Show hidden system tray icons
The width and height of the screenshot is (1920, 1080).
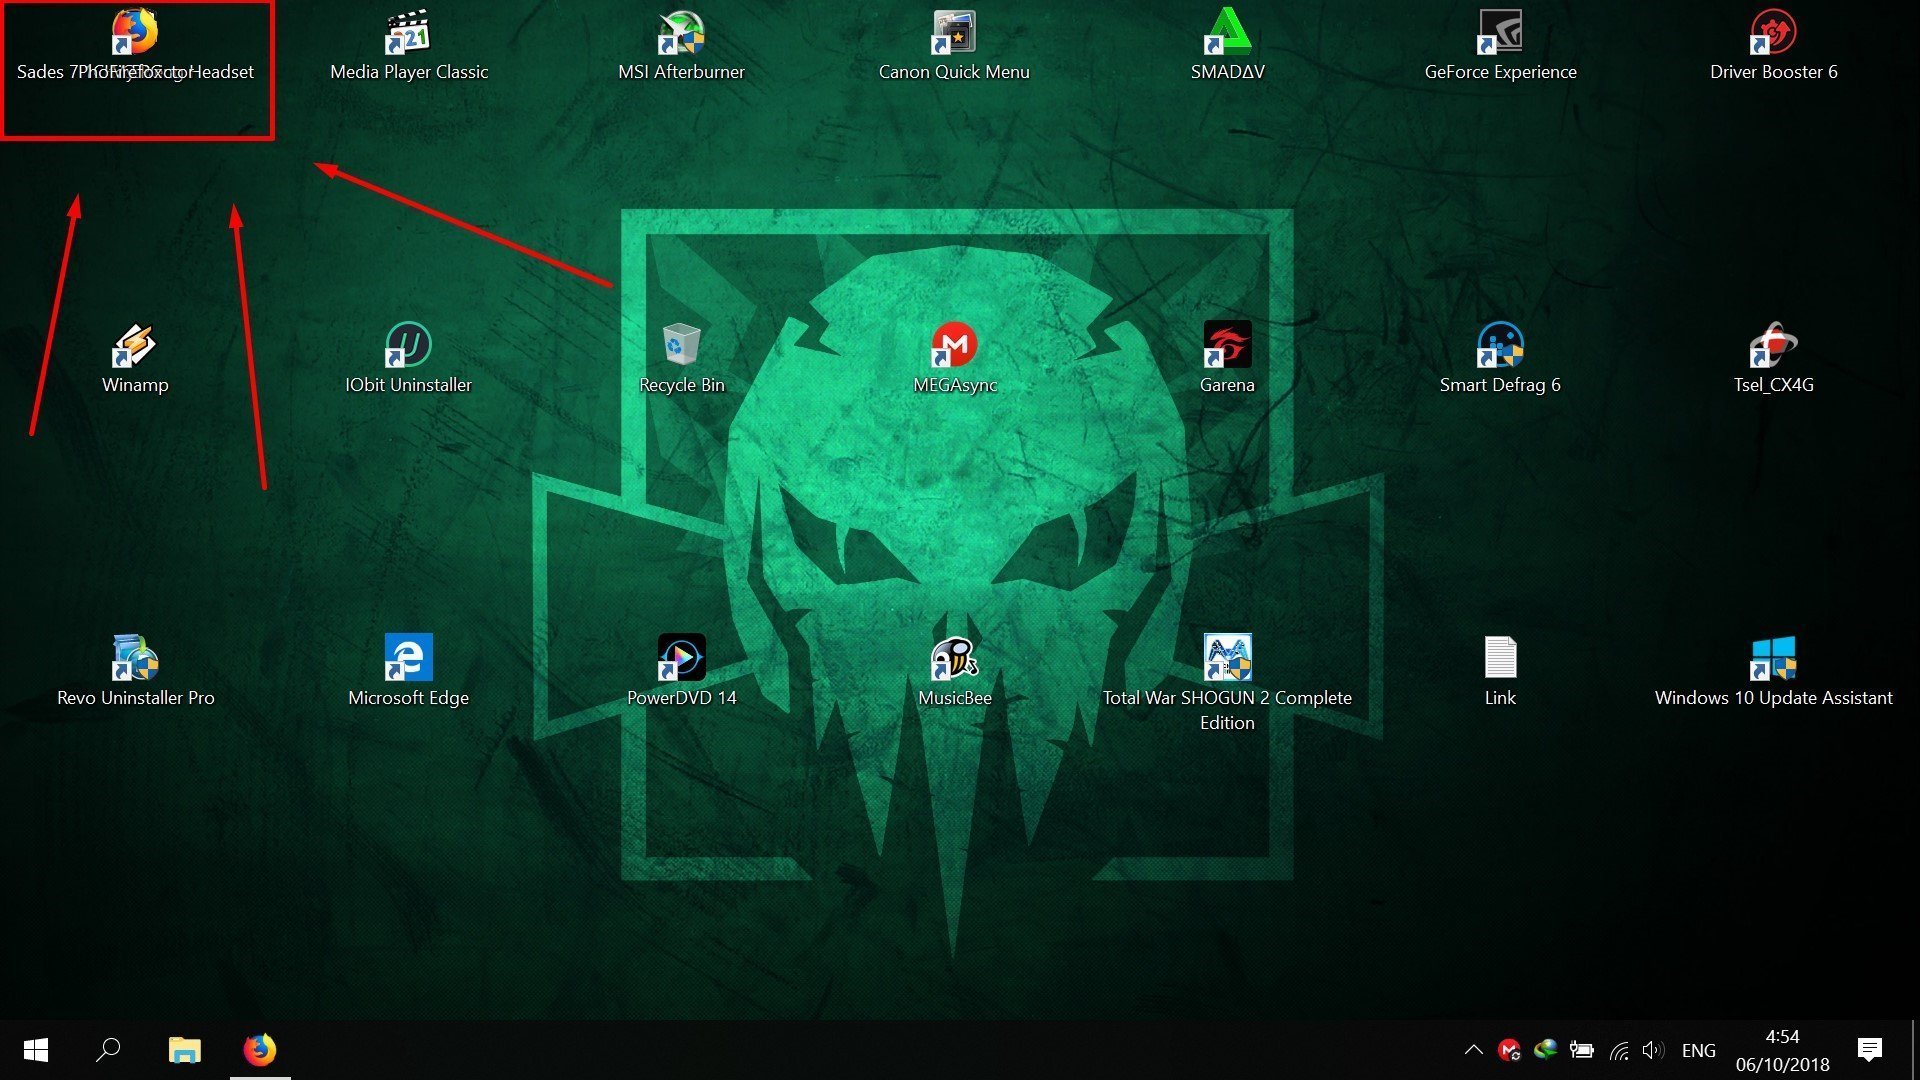coord(1473,1050)
